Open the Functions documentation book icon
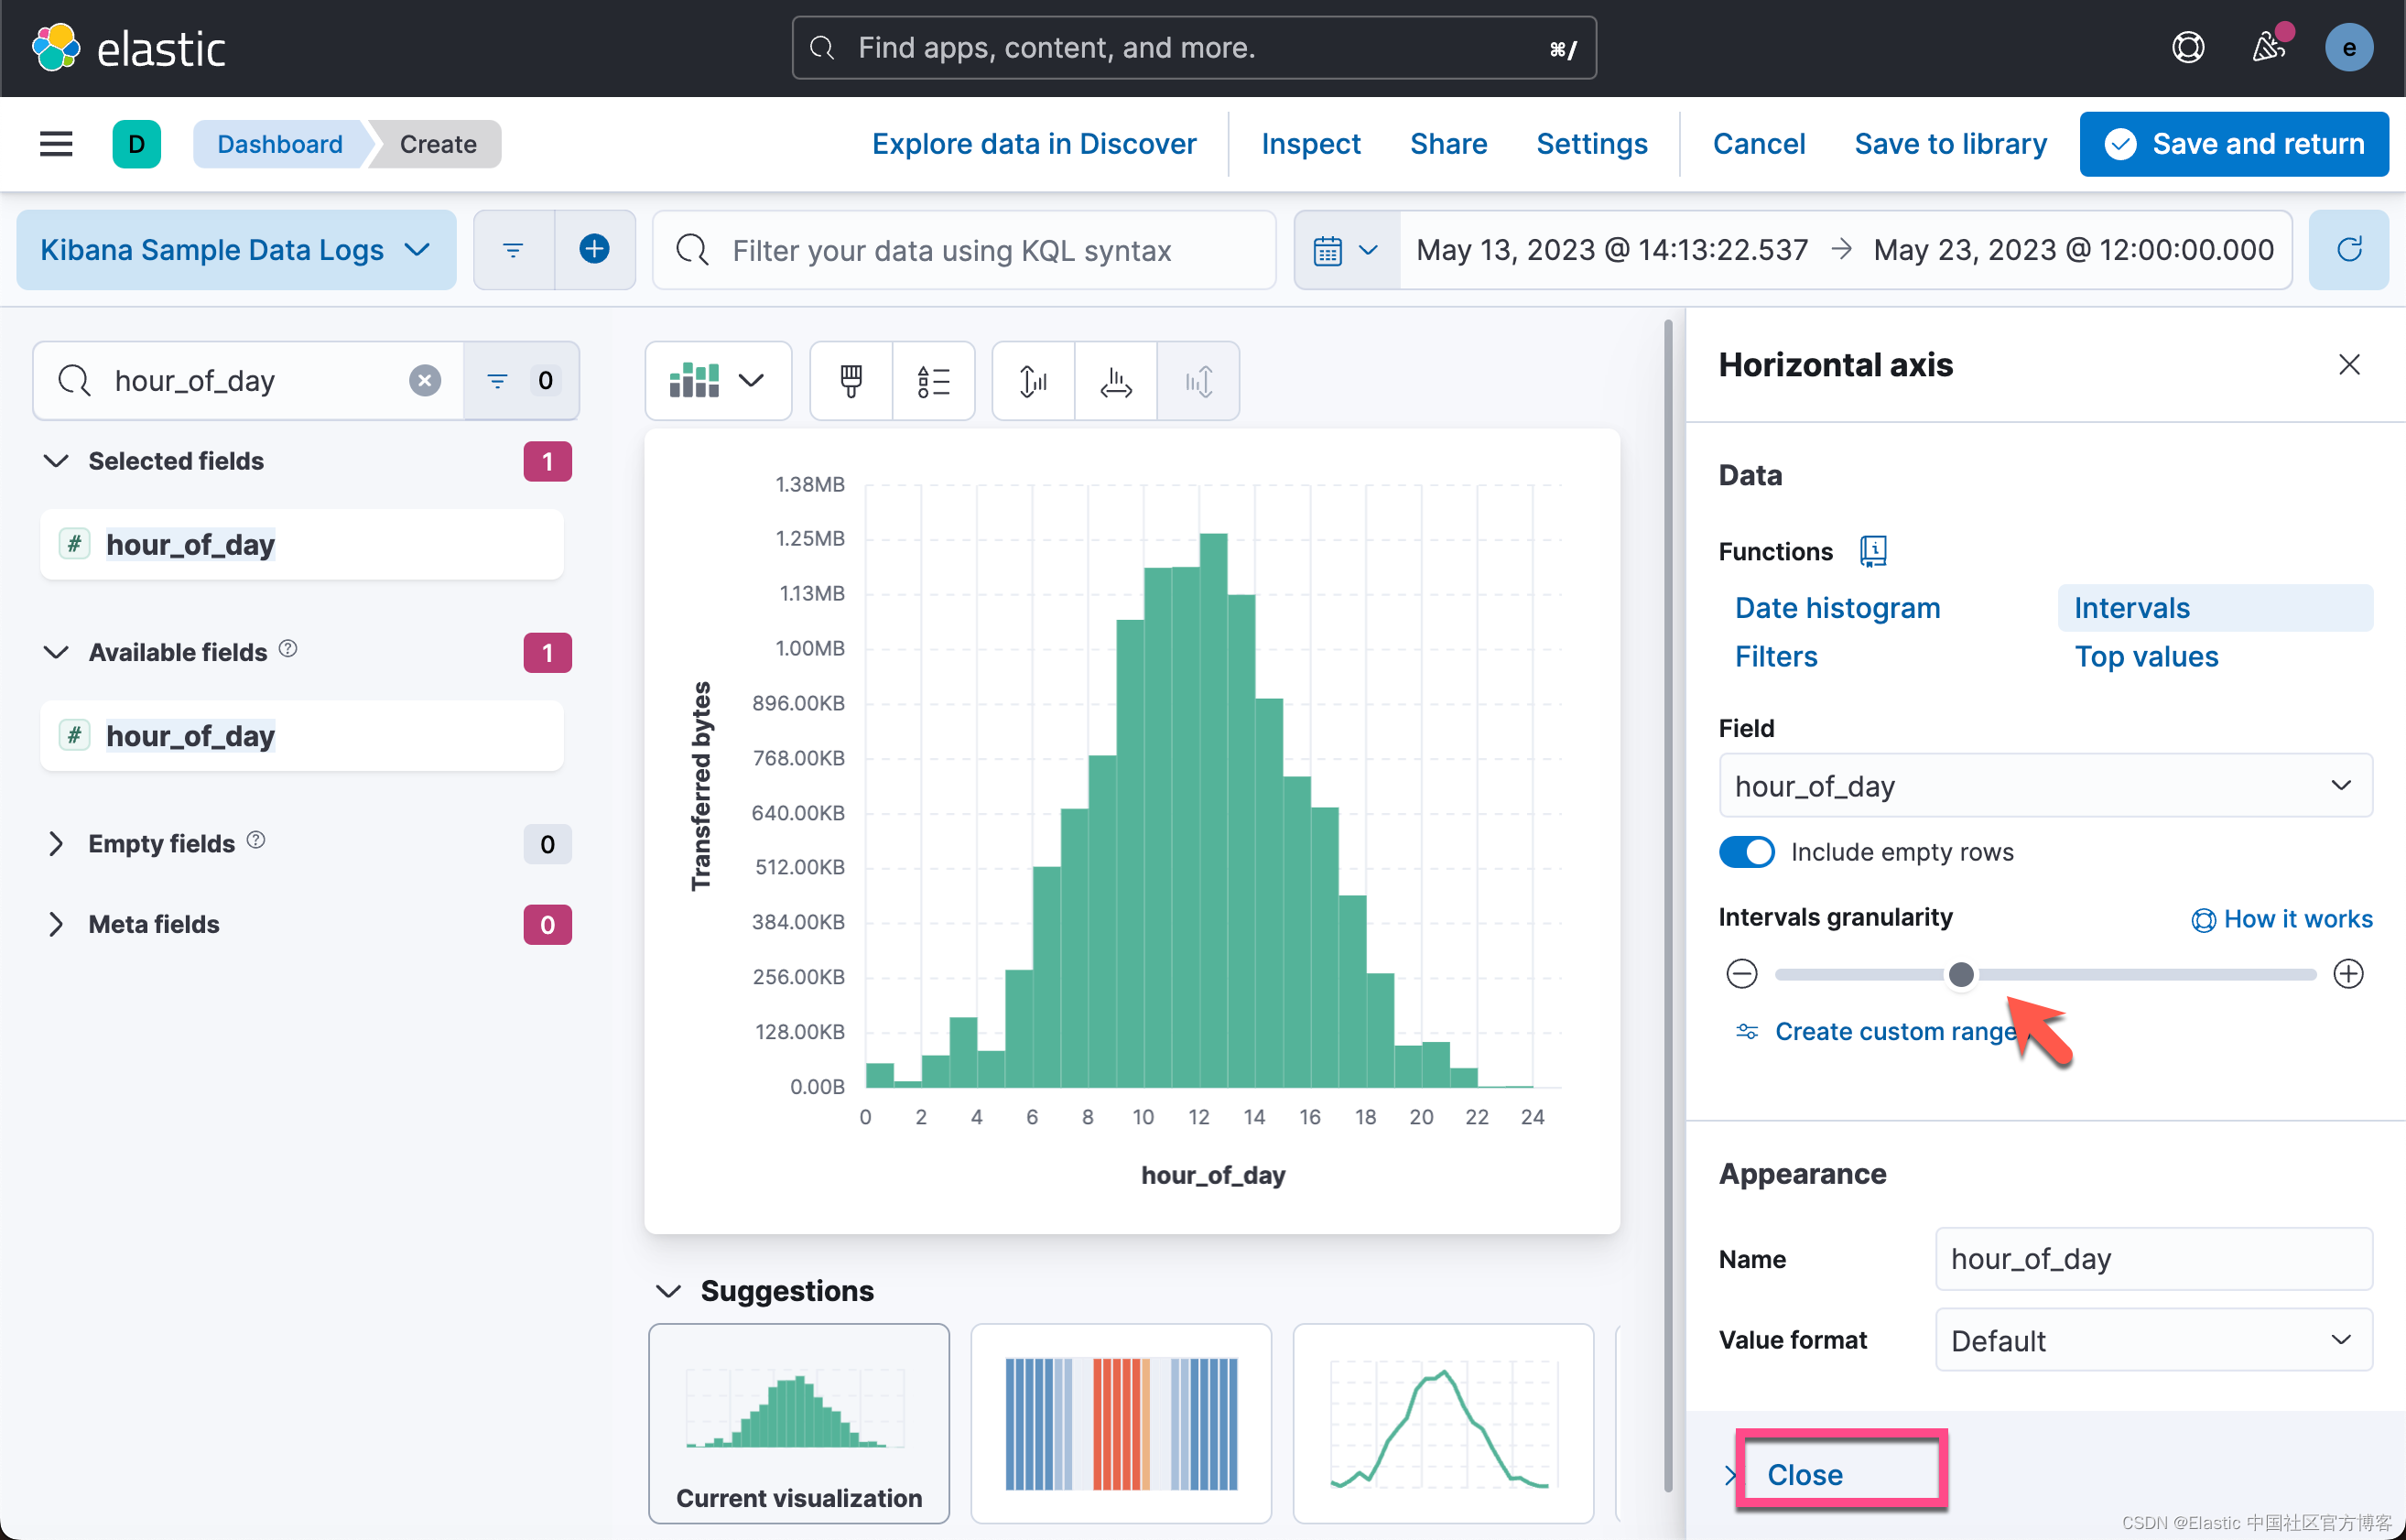2406x1540 pixels. [1872, 551]
